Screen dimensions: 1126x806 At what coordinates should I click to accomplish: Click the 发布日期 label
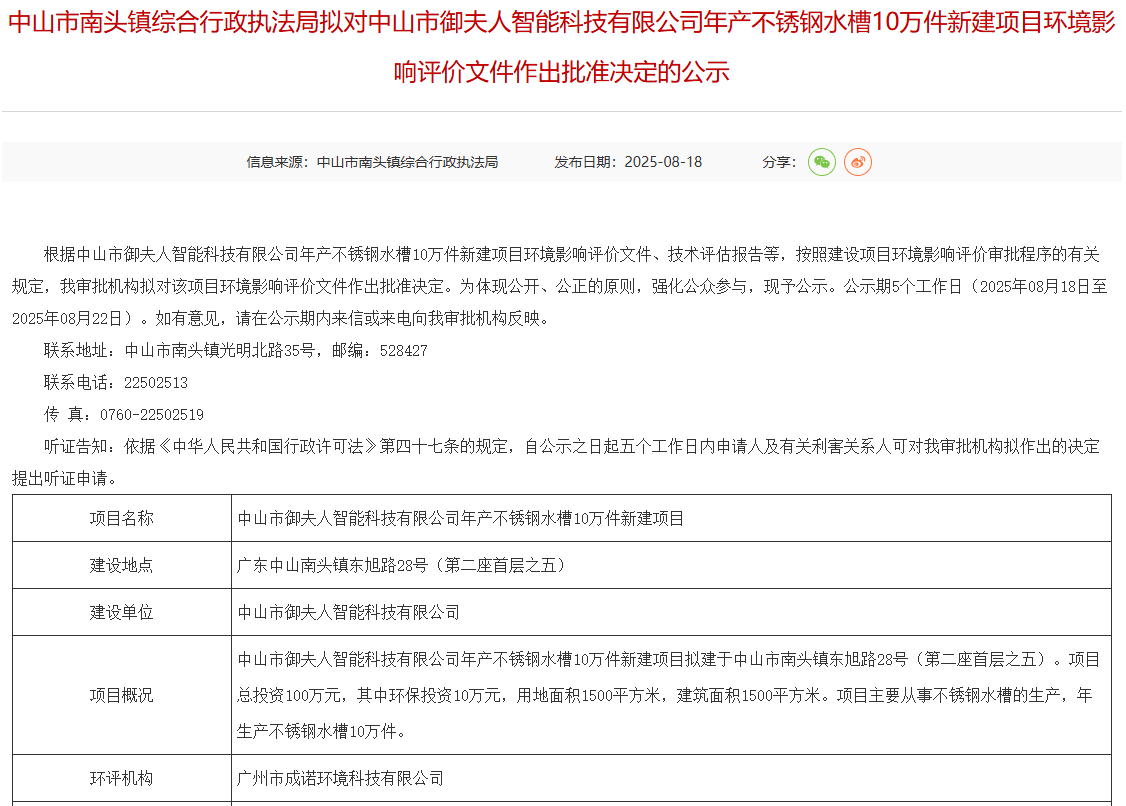point(586,162)
